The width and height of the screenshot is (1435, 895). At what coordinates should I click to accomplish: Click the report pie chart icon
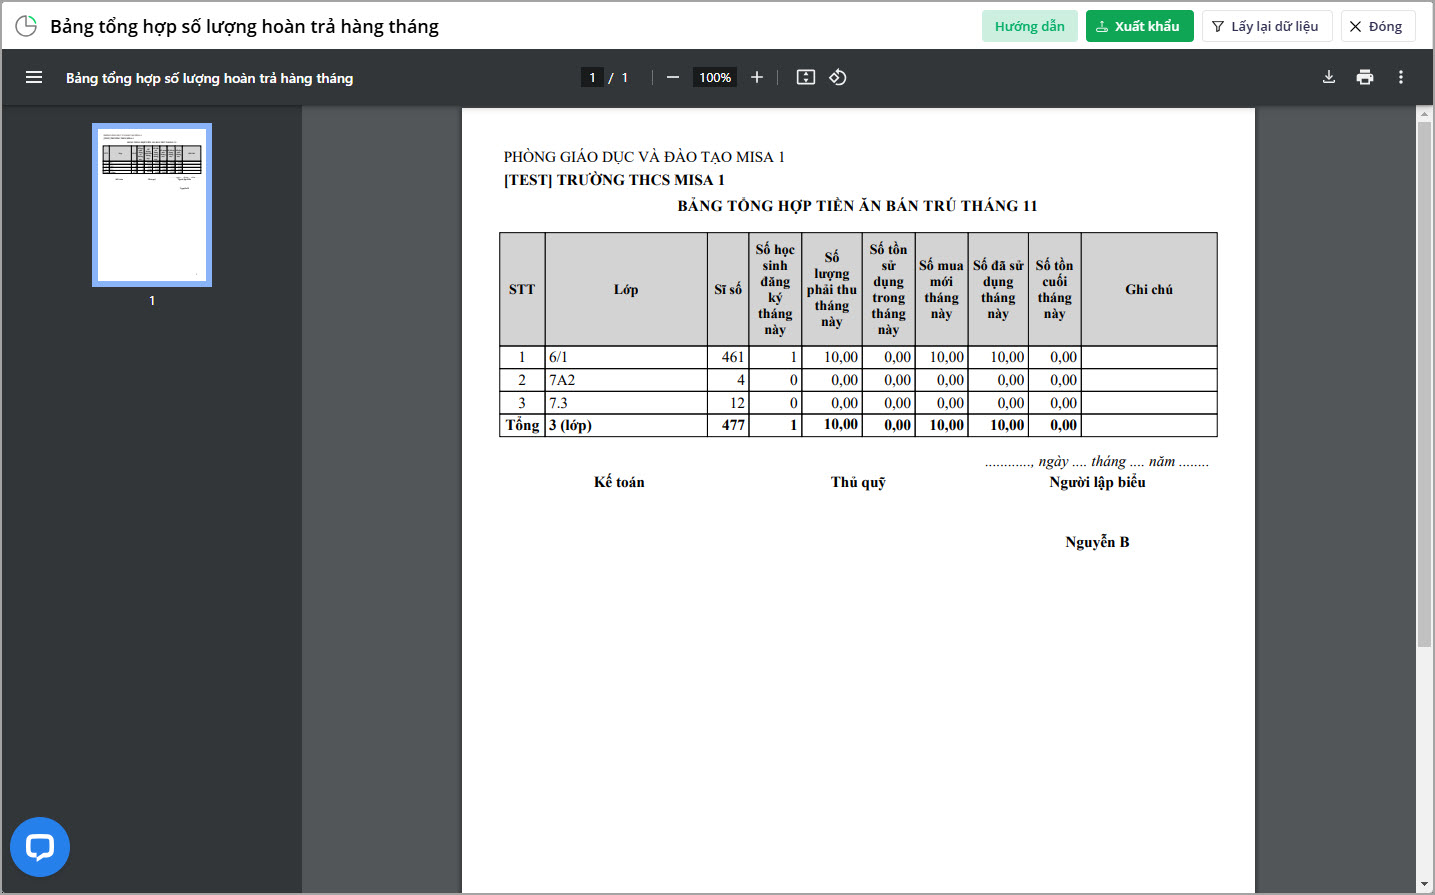pyautogui.click(x=26, y=26)
